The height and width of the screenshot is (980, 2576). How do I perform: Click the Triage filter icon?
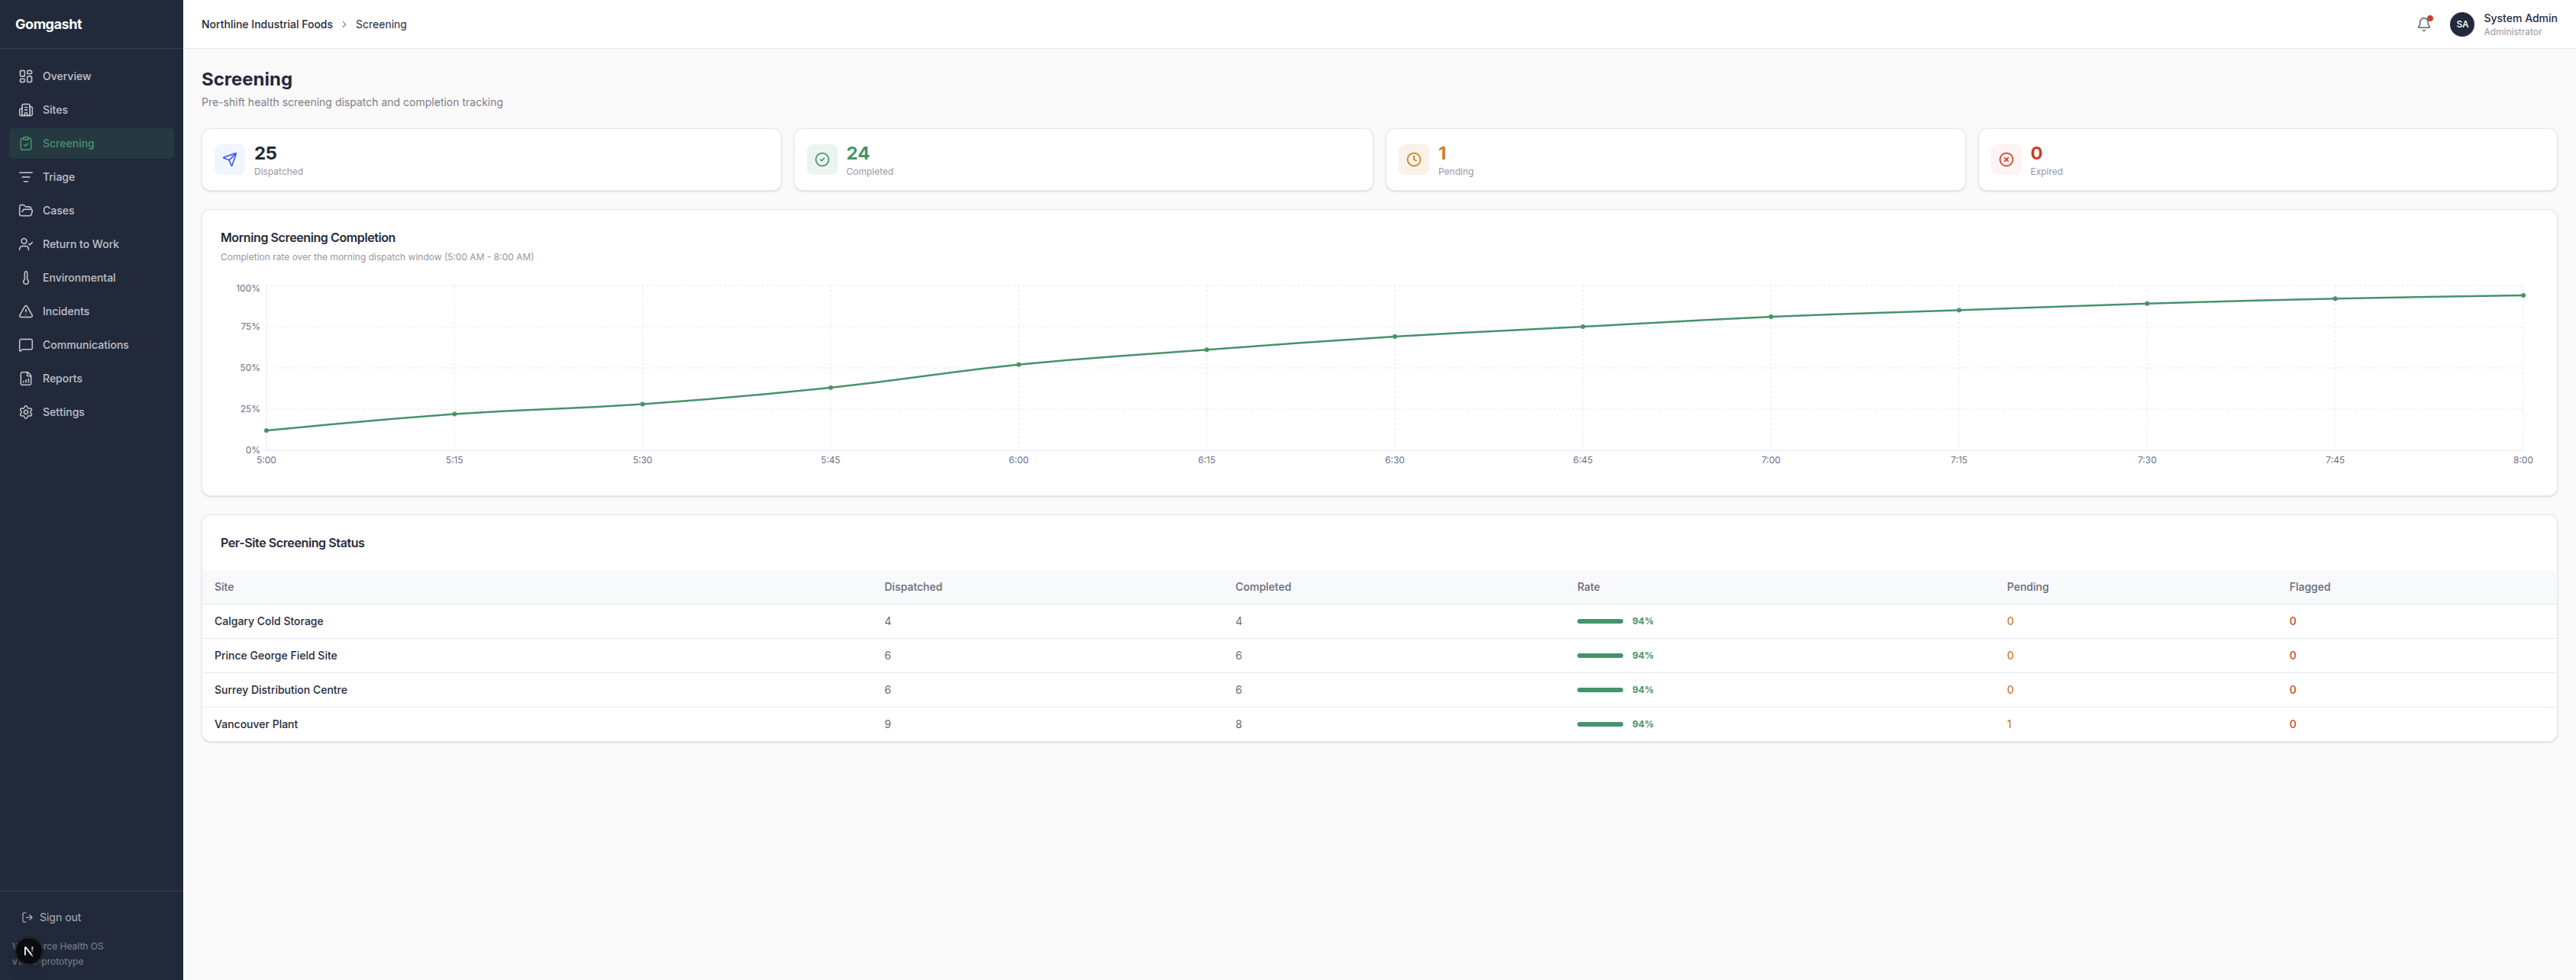click(26, 177)
